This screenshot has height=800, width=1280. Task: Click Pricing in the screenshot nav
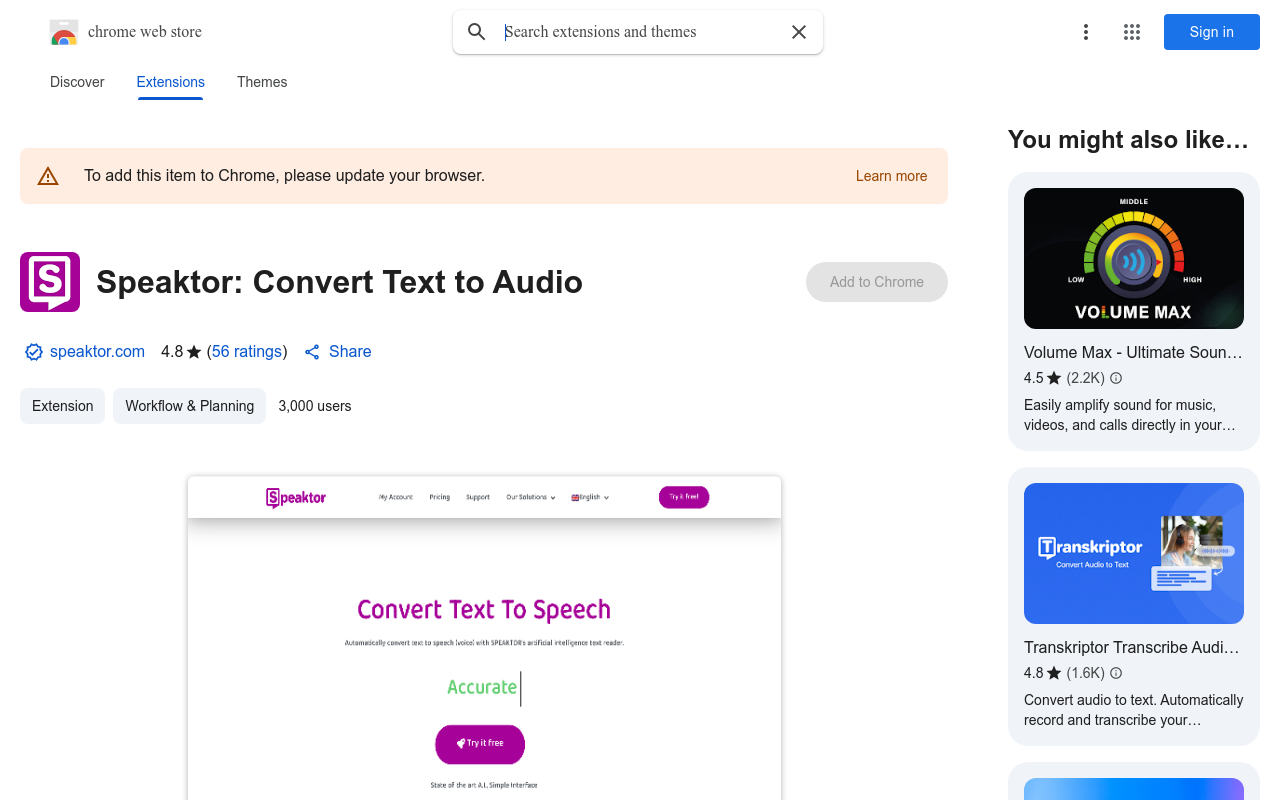point(440,497)
